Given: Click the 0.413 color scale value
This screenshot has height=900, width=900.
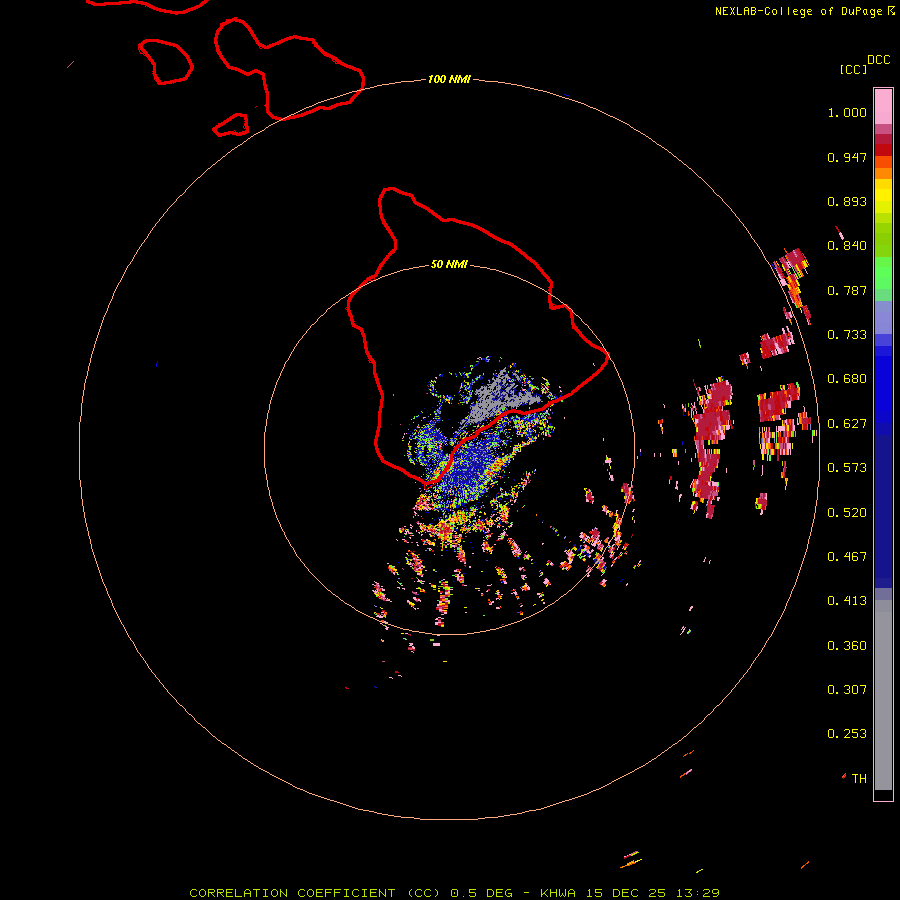Looking at the screenshot, I should (x=847, y=601).
